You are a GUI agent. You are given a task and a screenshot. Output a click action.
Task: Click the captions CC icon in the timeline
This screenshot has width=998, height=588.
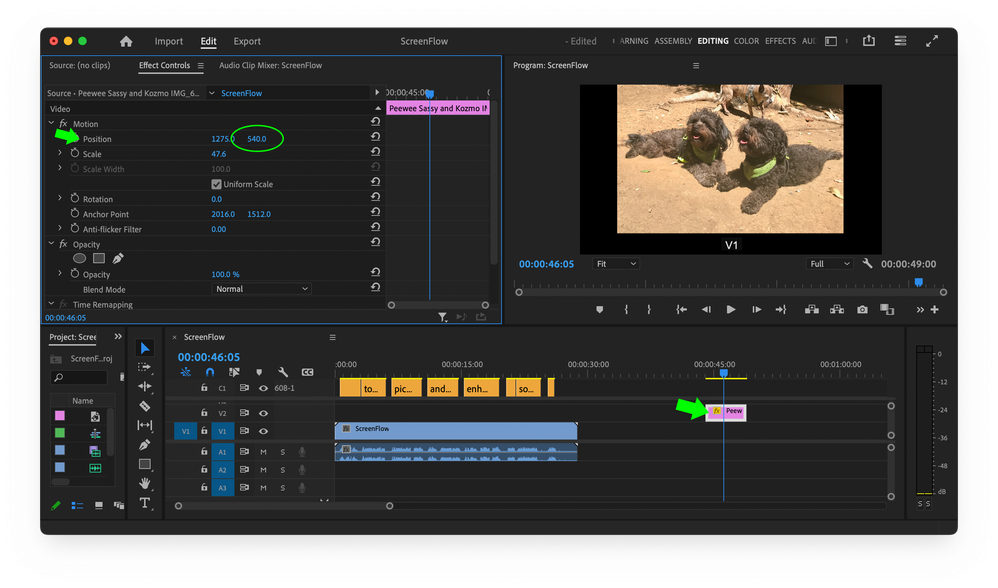307,371
